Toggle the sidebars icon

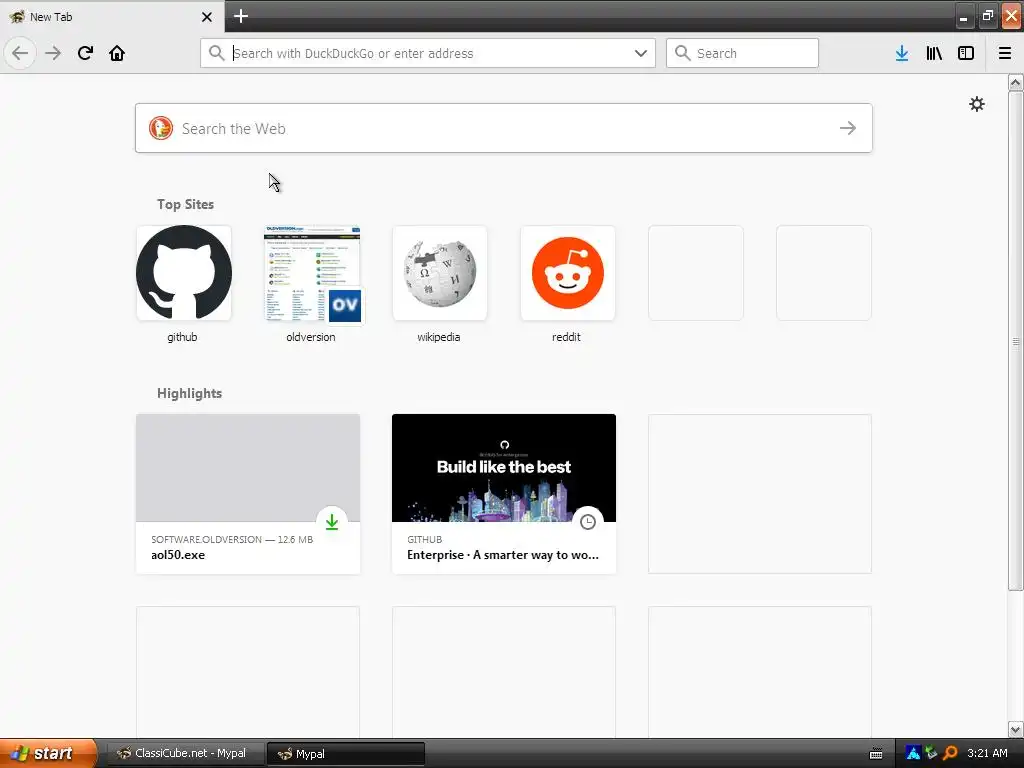[966, 53]
